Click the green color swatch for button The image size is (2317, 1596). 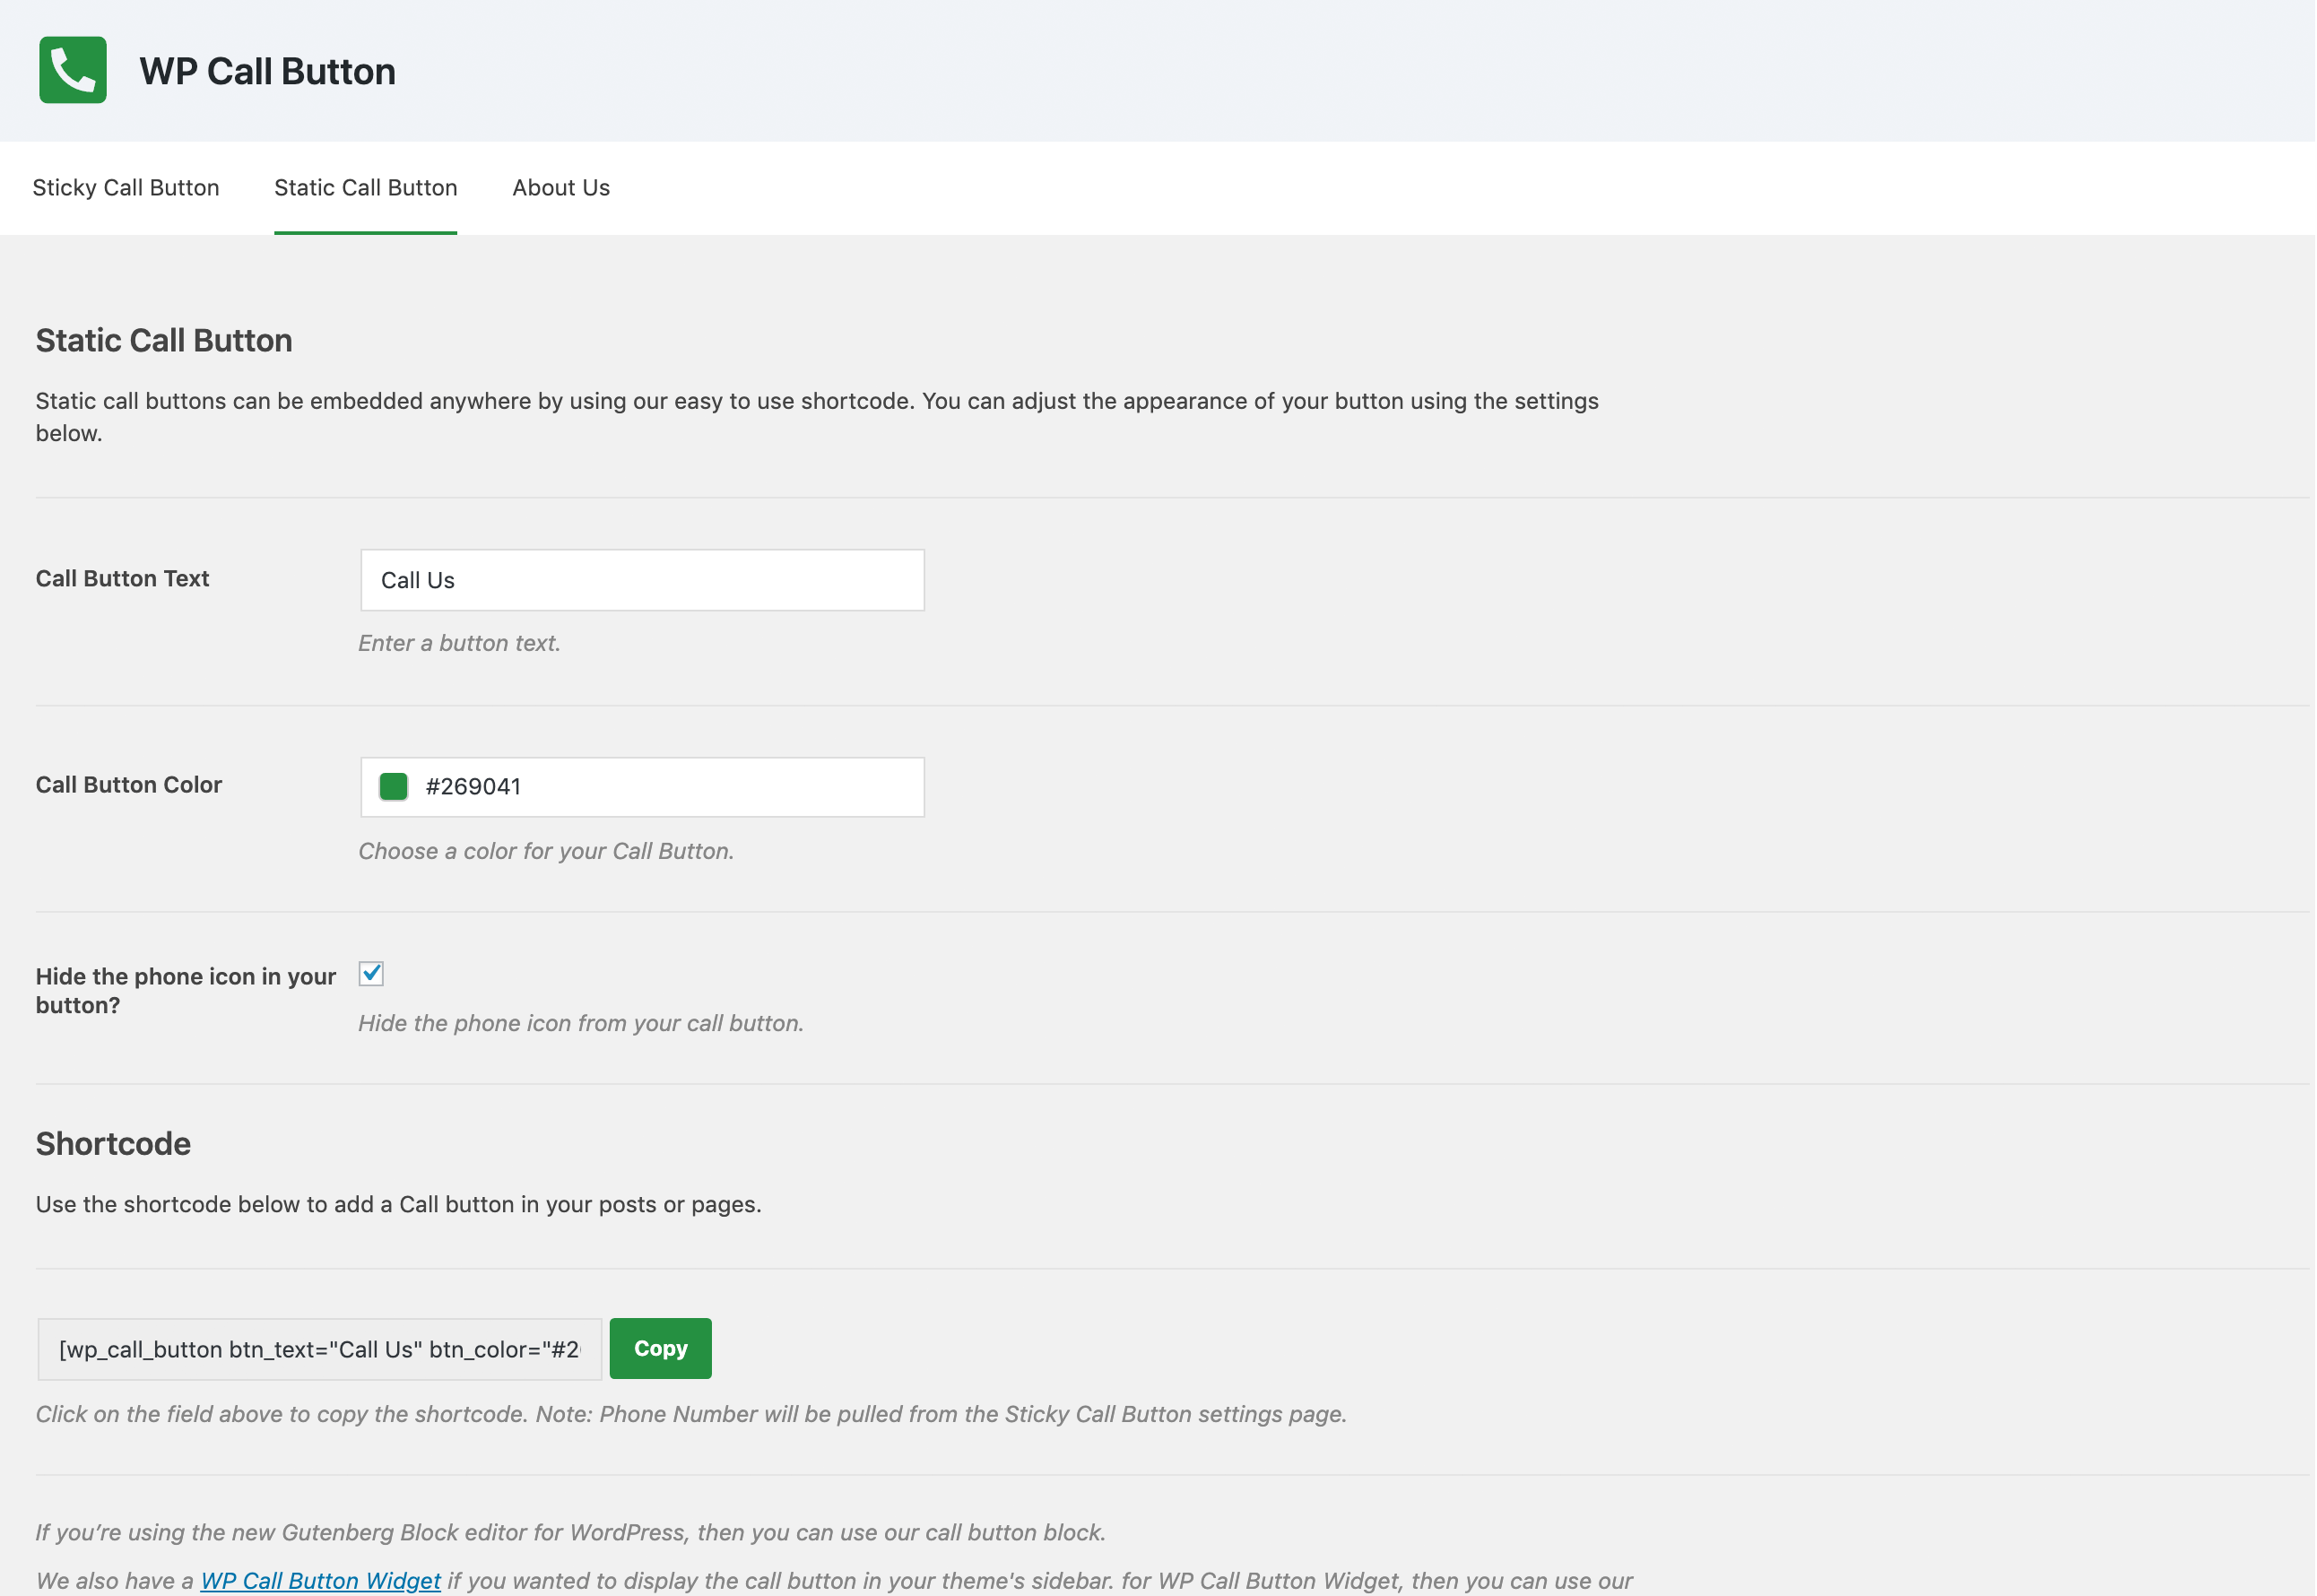point(393,786)
